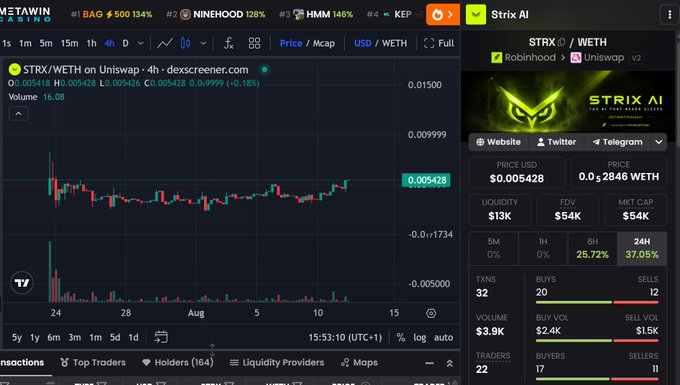Open the three-dot menu beside Strix AI
The width and height of the screenshot is (680, 385).
pyautogui.click(x=670, y=15)
